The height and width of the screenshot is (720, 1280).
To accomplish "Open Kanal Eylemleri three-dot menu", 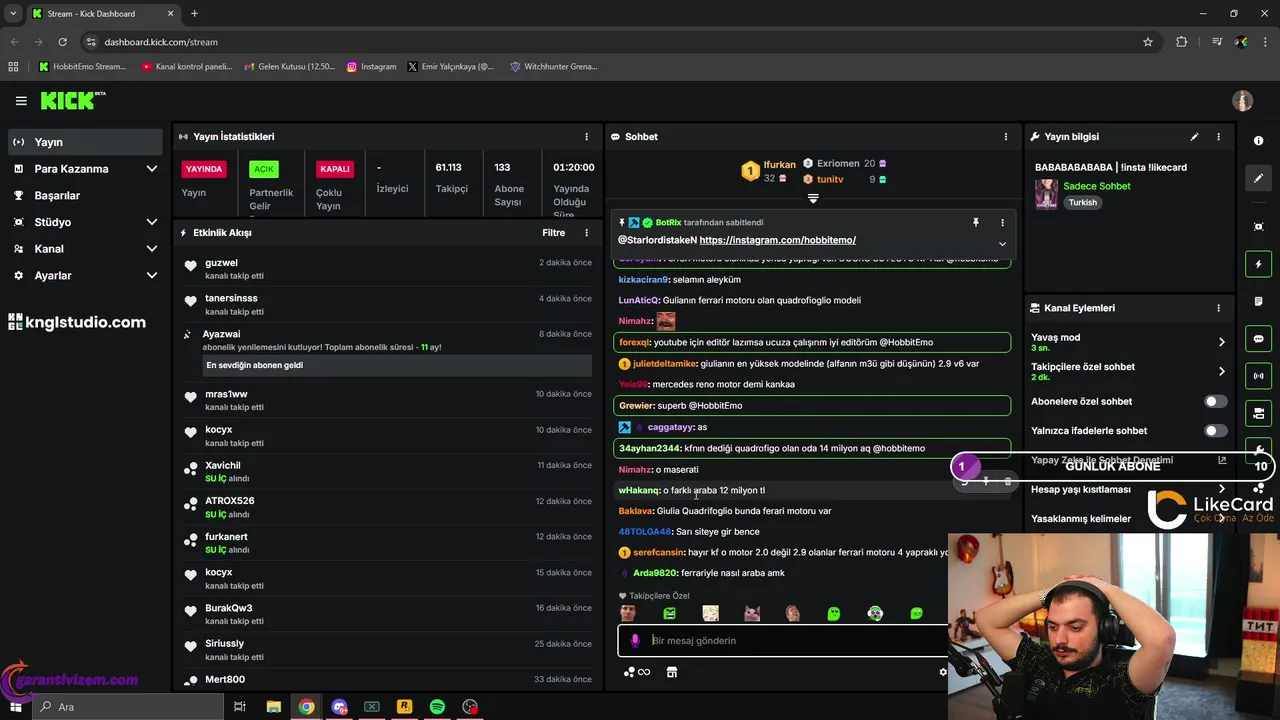I will [1218, 308].
